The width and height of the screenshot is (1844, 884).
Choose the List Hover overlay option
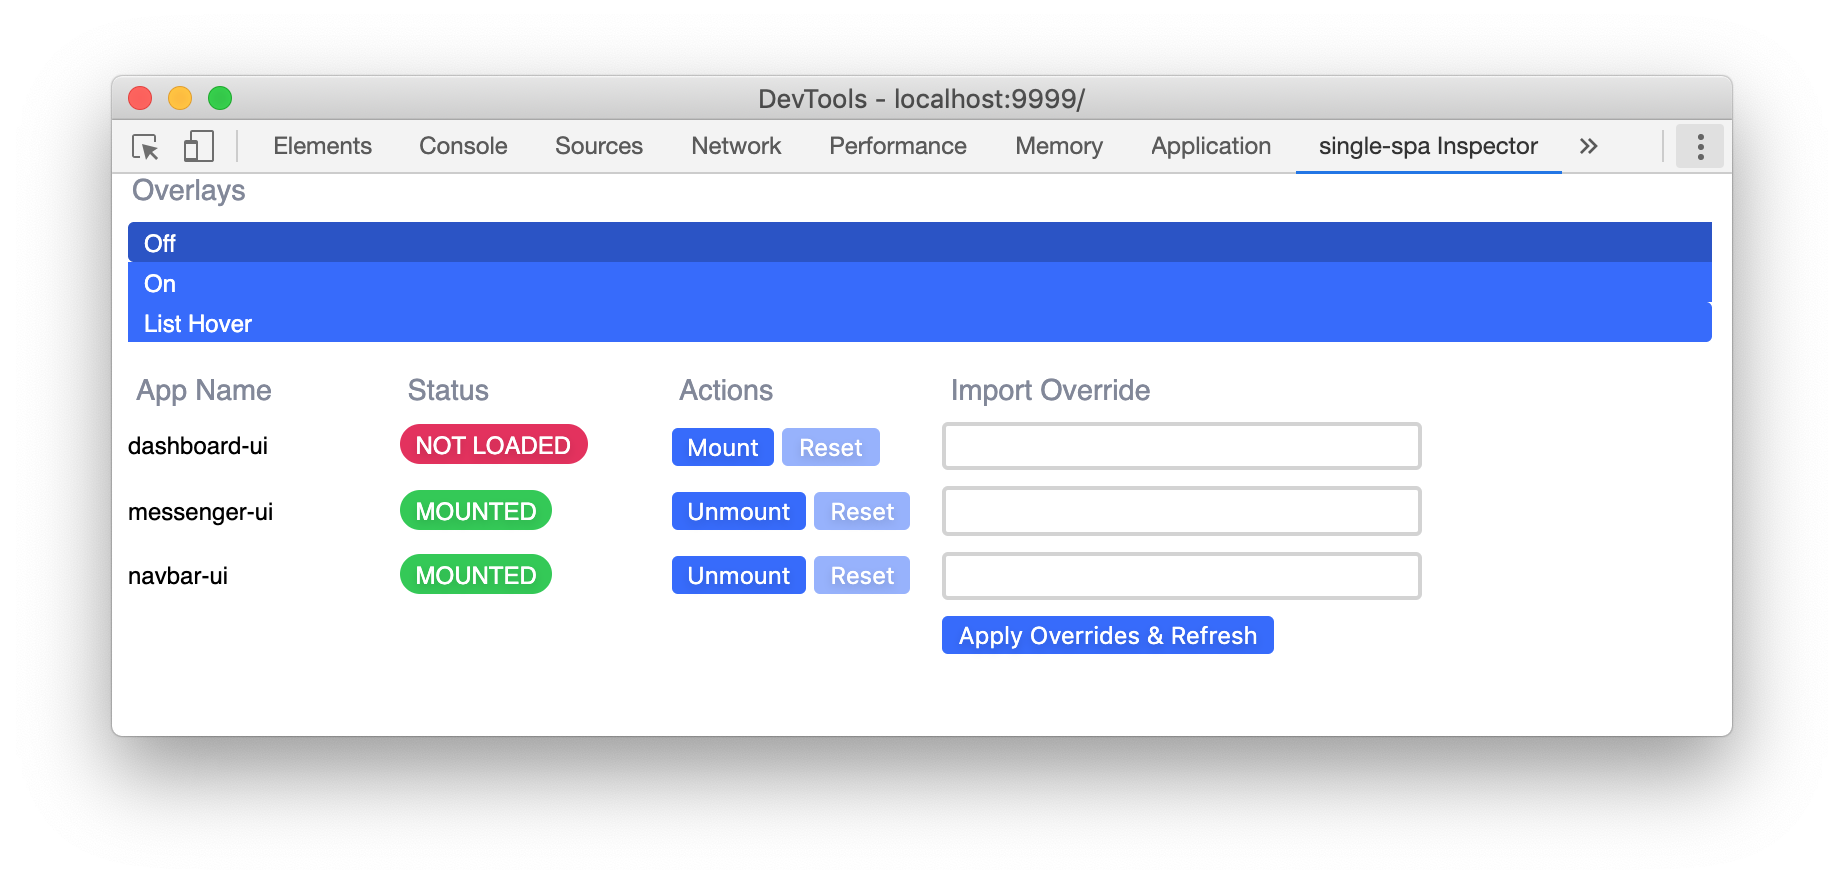(x=920, y=323)
